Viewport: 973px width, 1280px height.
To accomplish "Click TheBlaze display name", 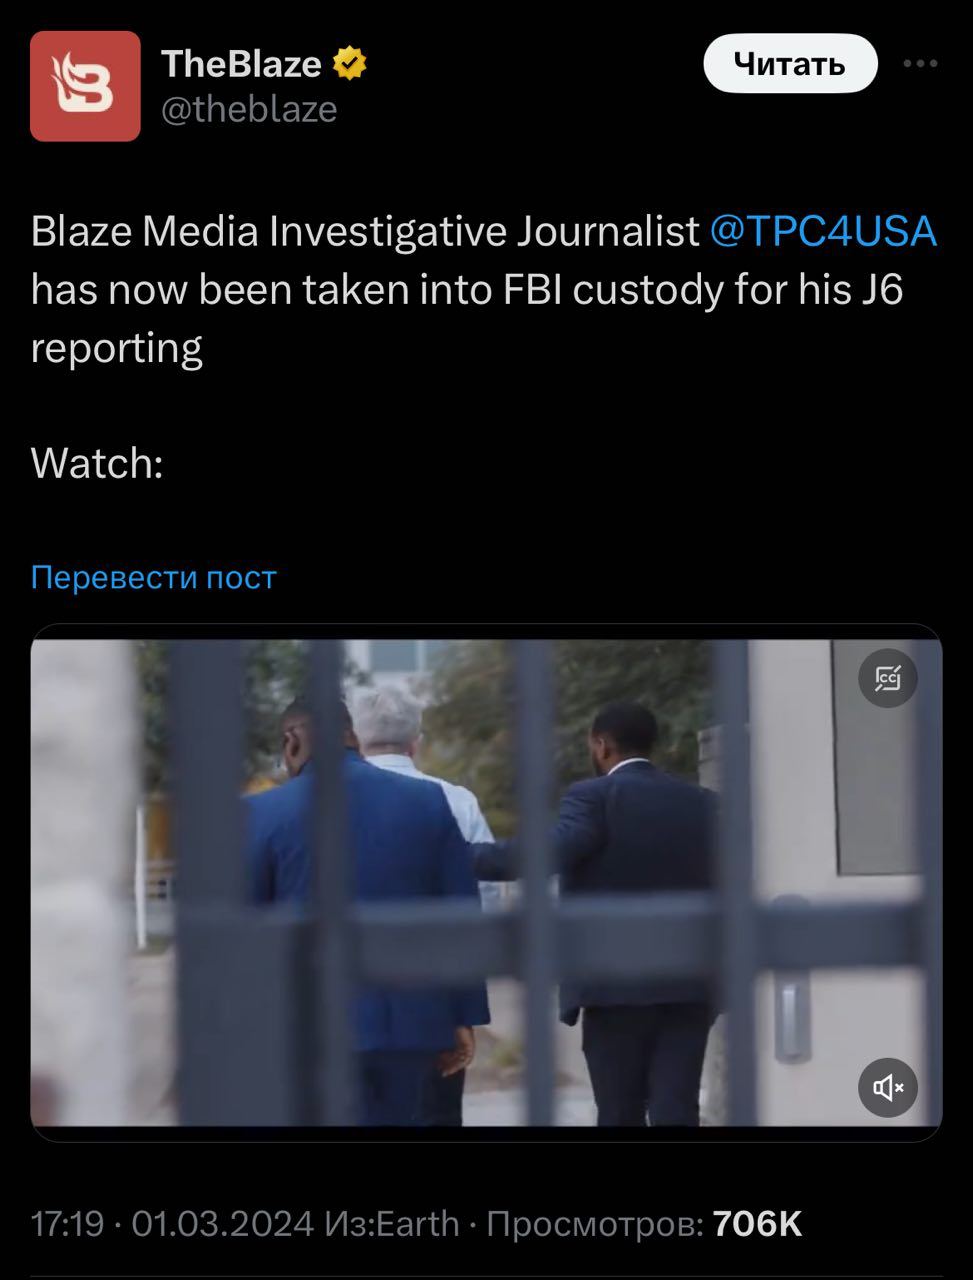I will 241,63.
